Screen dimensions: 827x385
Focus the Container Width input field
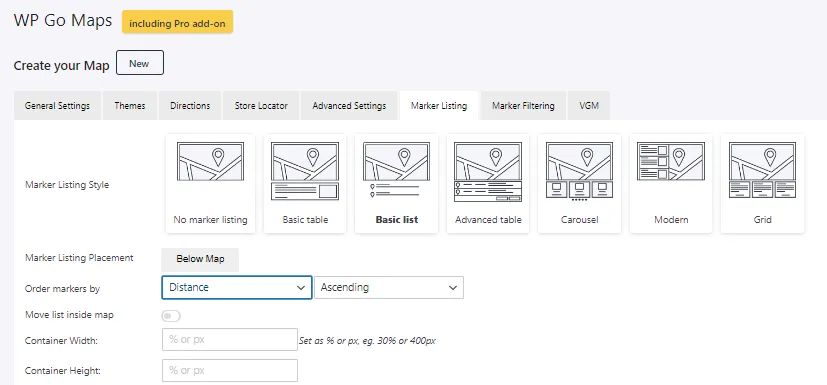[x=230, y=340]
